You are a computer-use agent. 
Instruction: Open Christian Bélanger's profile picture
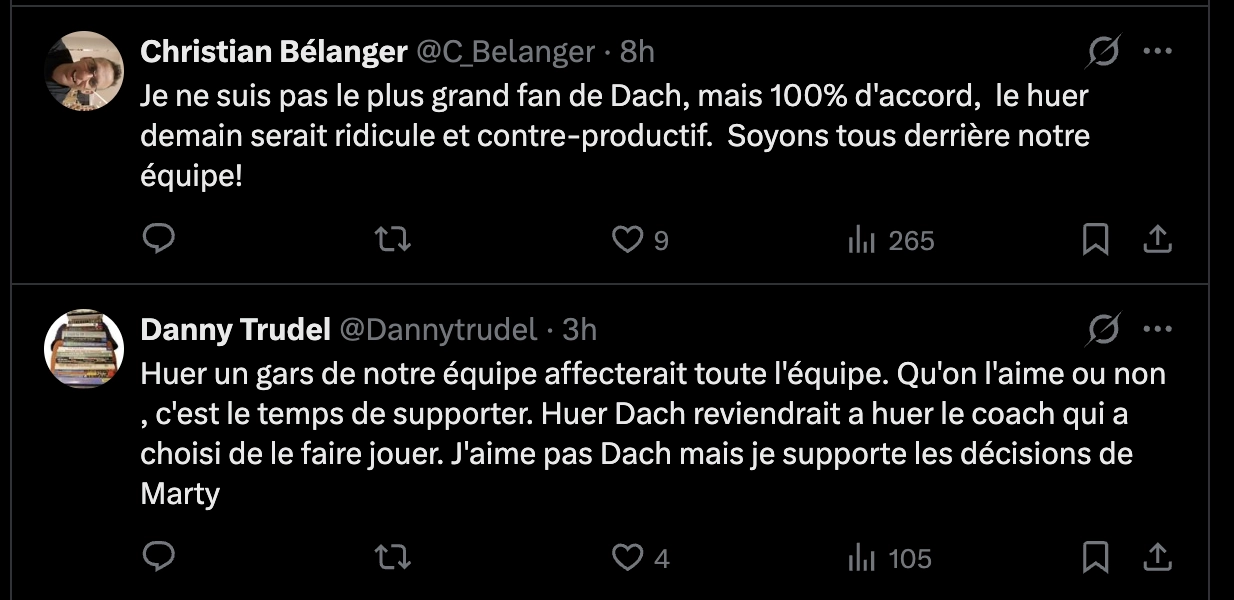(x=85, y=71)
